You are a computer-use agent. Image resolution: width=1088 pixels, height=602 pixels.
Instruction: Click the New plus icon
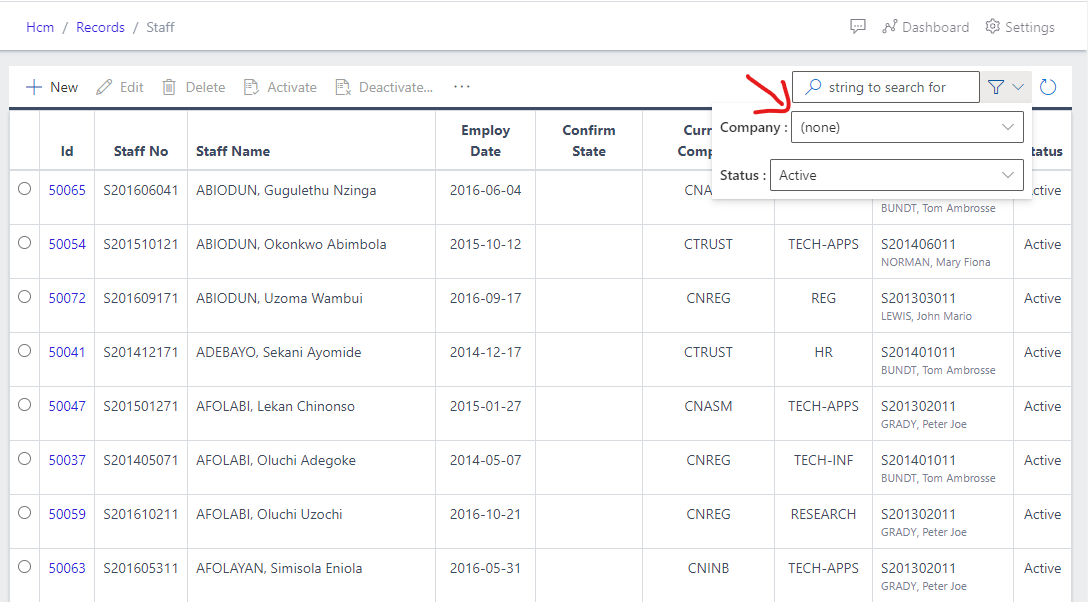click(x=34, y=87)
